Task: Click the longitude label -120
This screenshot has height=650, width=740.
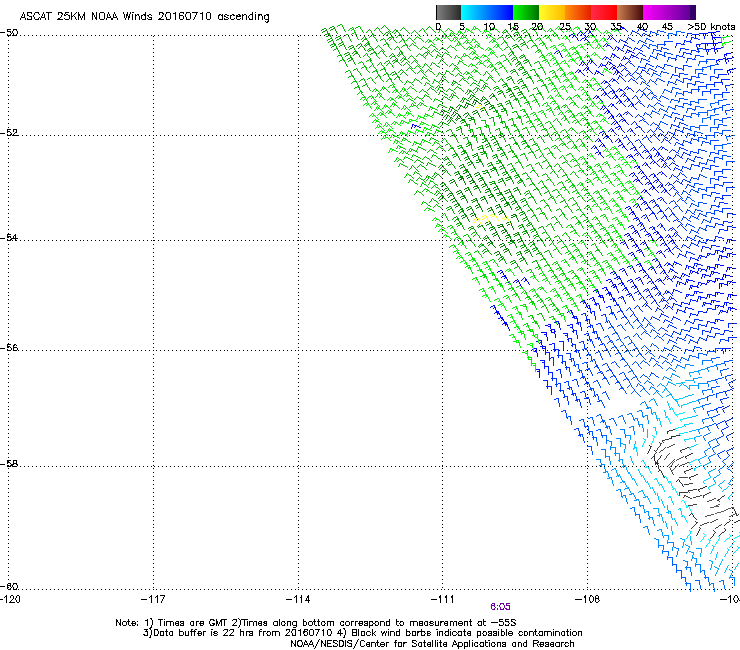Action: (x=10, y=599)
